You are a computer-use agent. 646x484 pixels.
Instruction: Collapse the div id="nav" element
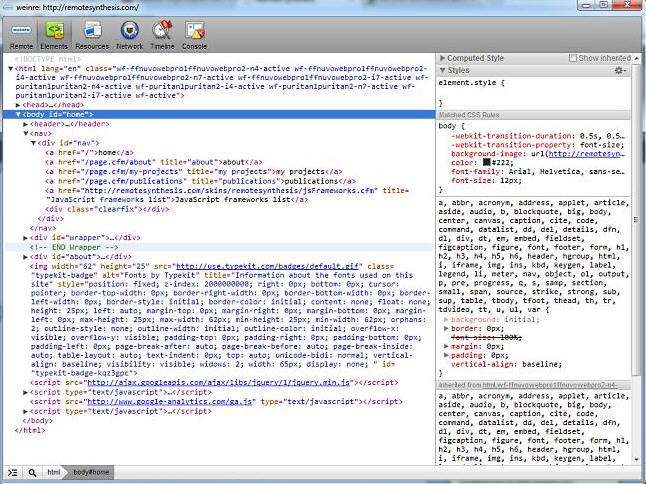(x=33, y=143)
